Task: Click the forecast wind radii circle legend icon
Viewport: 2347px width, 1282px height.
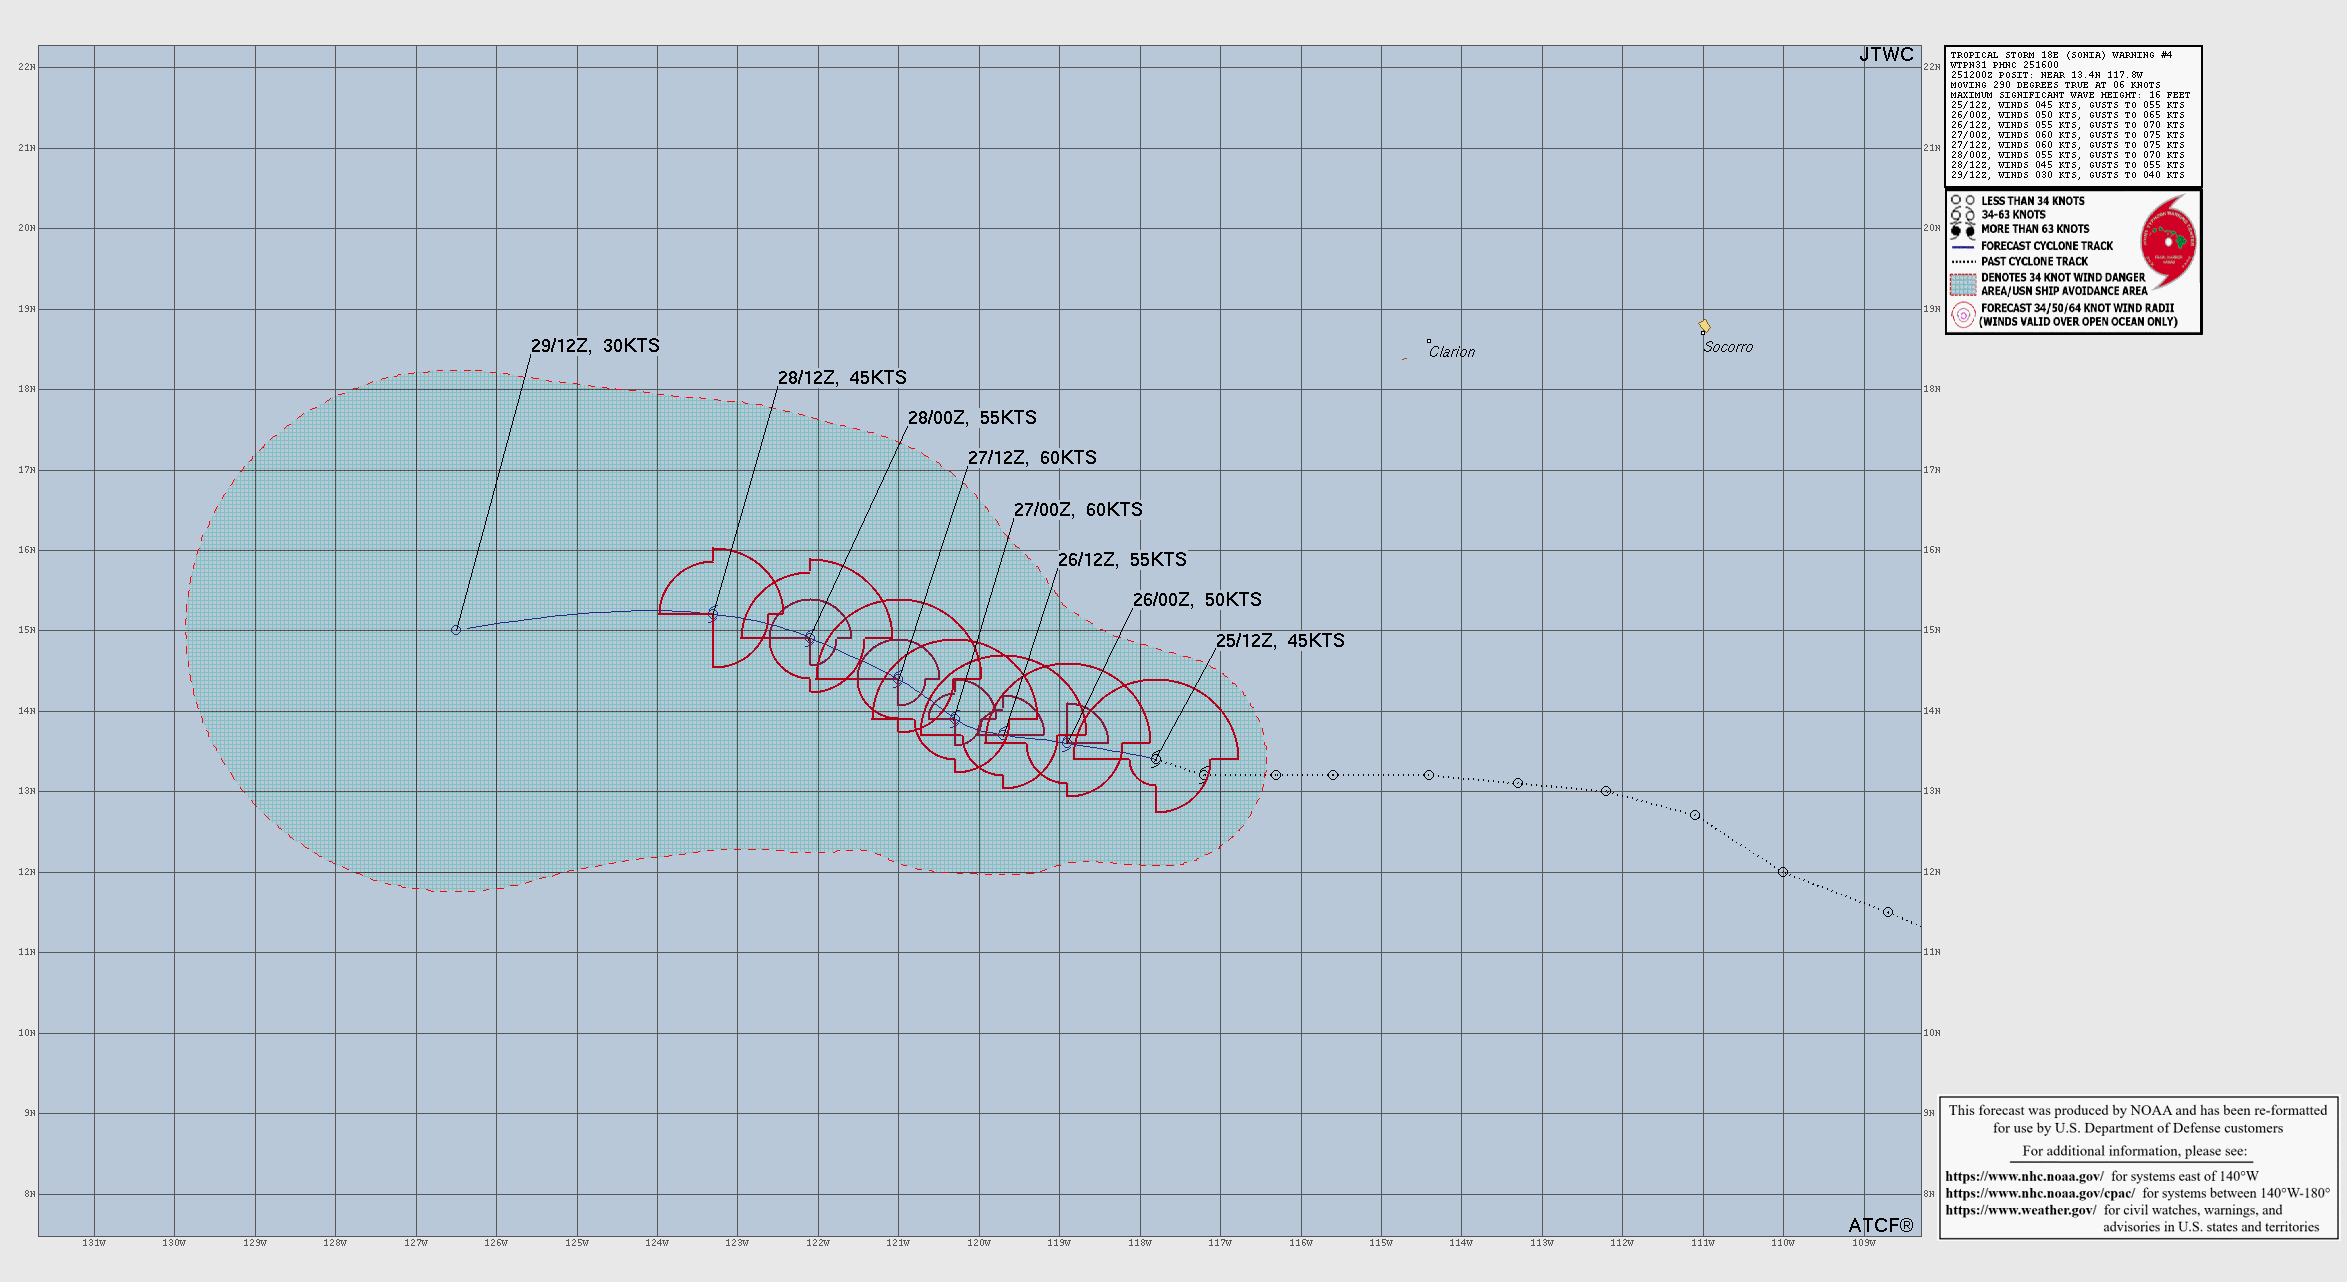Action: pos(1963,315)
